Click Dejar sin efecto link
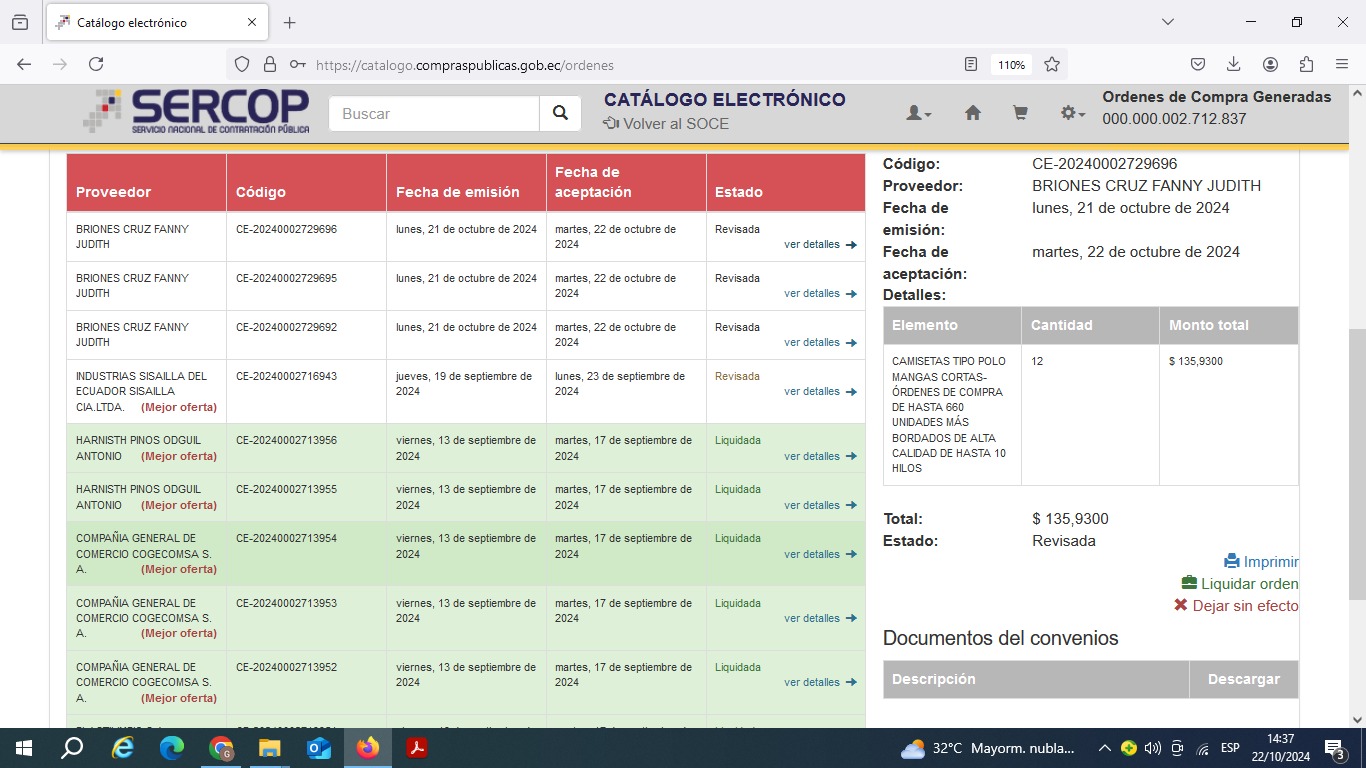Image resolution: width=1366 pixels, height=768 pixels. (1236, 606)
